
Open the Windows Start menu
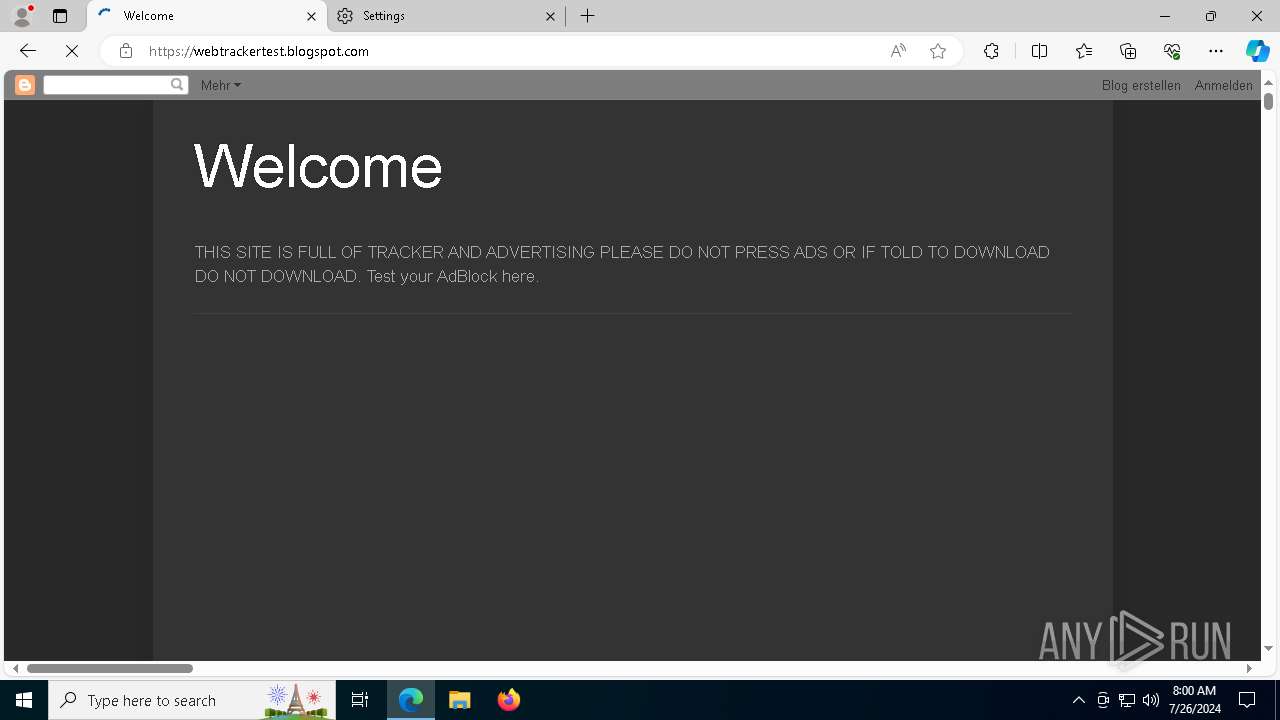click(x=24, y=700)
